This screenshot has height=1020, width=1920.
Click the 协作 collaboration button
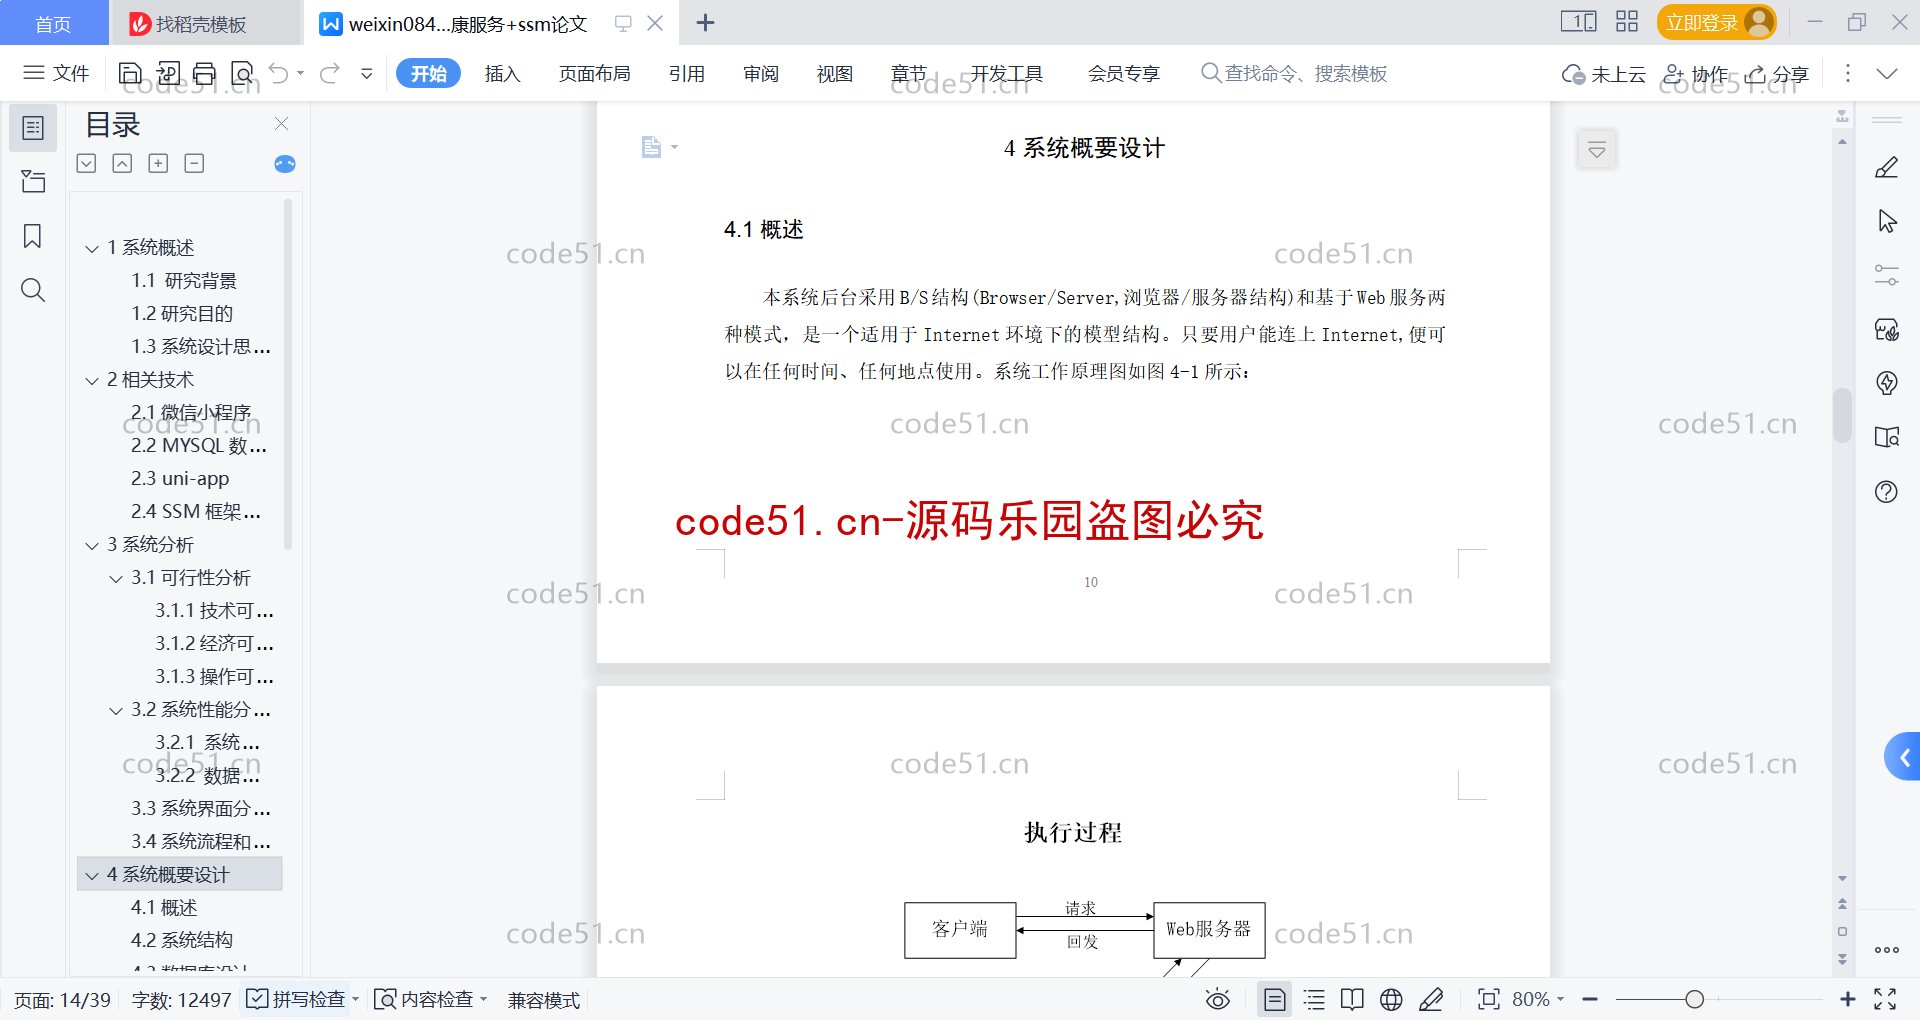[x=1695, y=74]
